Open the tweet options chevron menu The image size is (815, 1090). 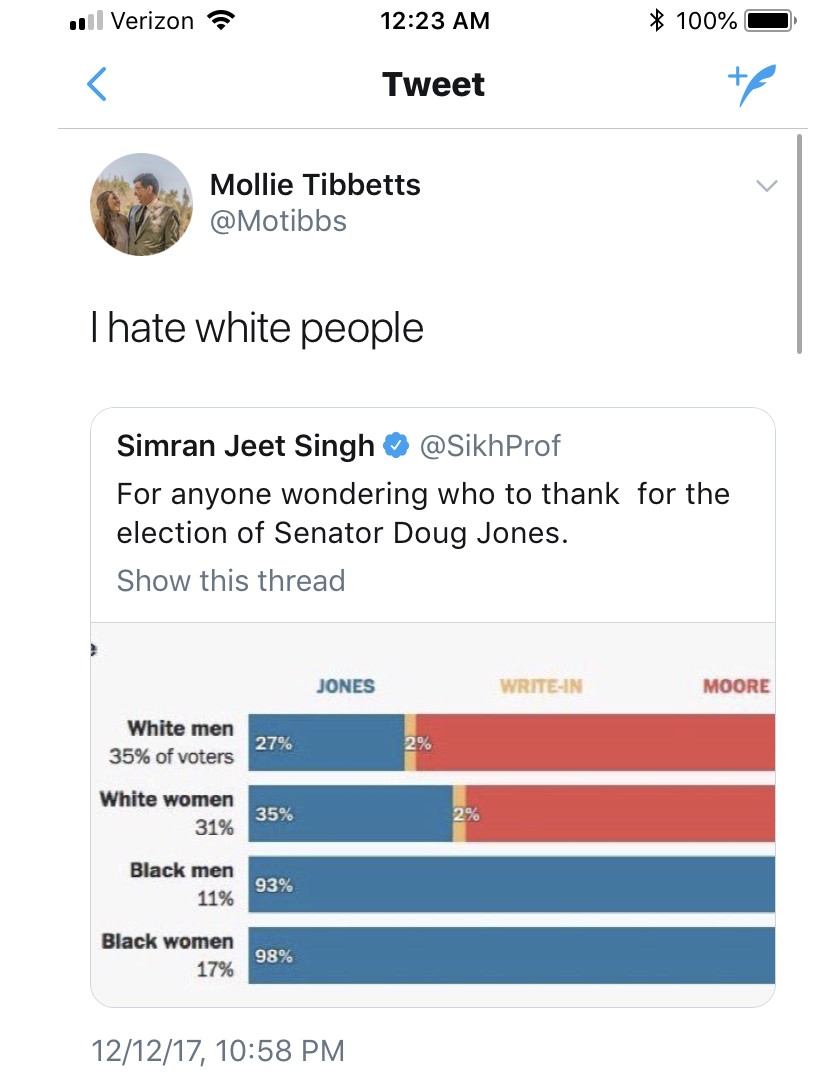tap(766, 186)
